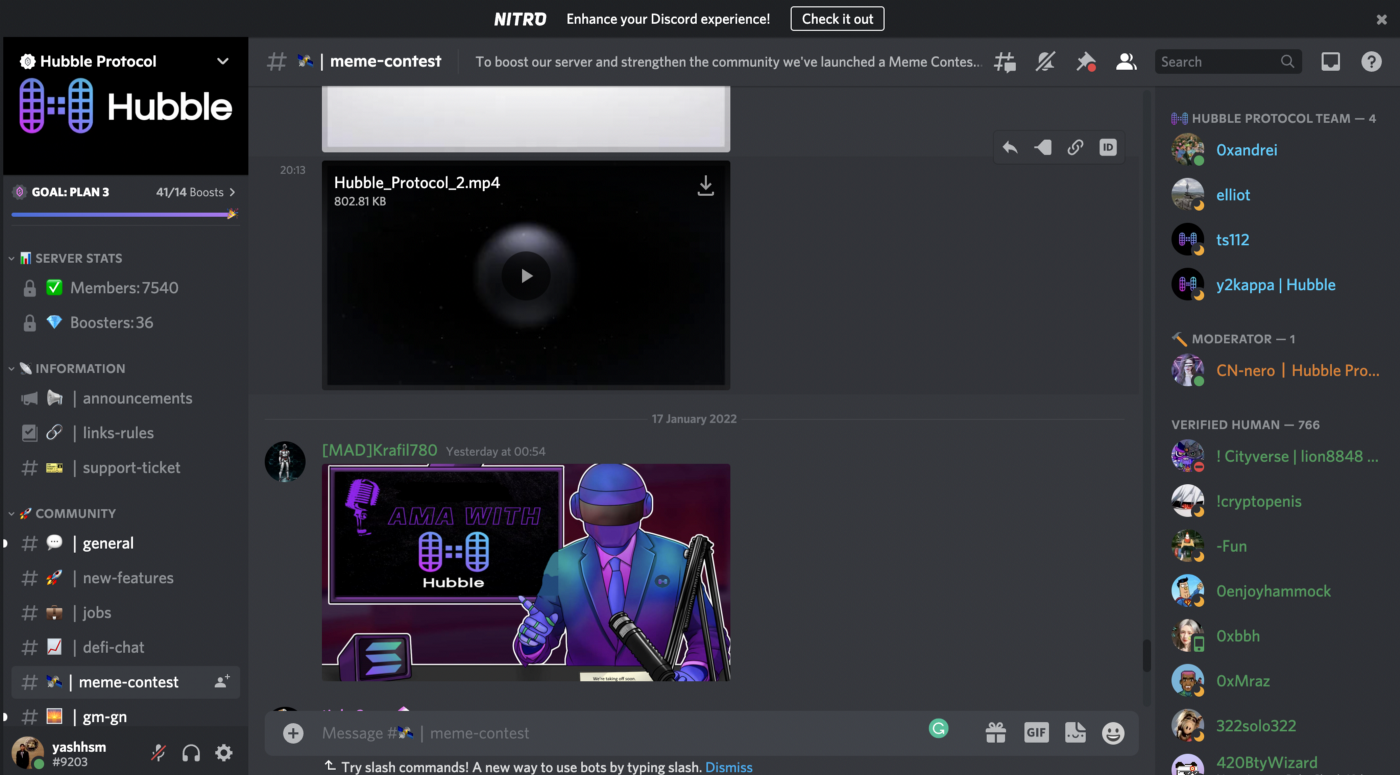The height and width of the screenshot is (775, 1400).
Task: Click the yashhsm user avatar
Action: (27, 752)
